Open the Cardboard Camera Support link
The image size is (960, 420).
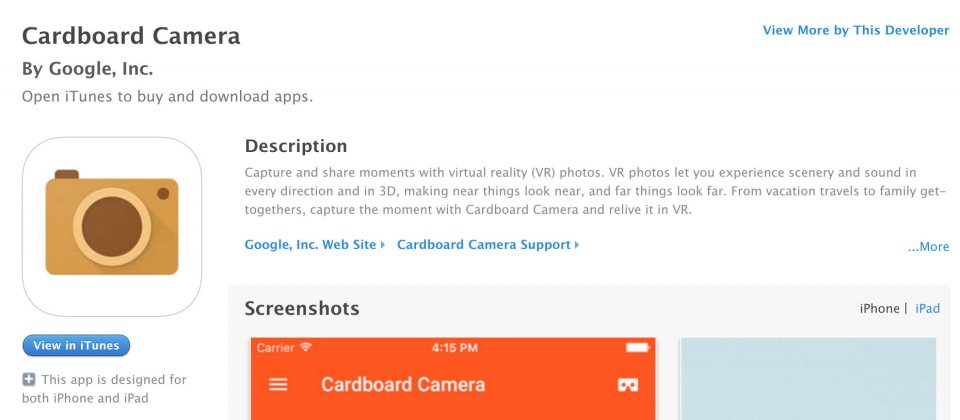[x=483, y=245]
